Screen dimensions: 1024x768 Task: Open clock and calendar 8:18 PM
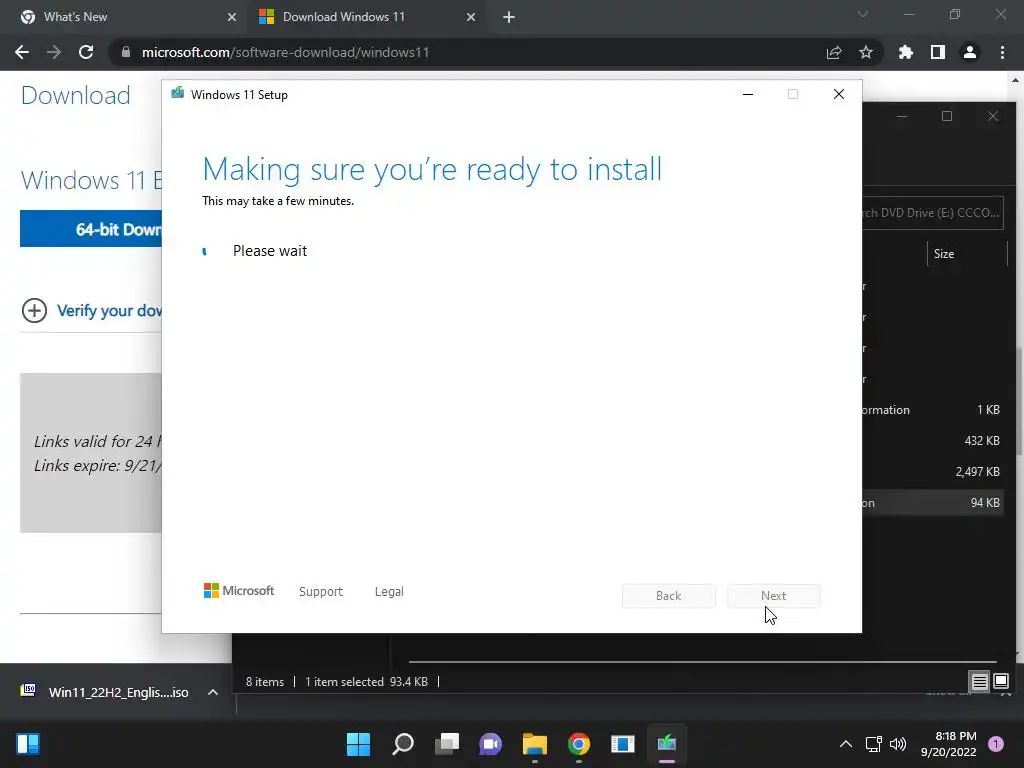(x=949, y=744)
